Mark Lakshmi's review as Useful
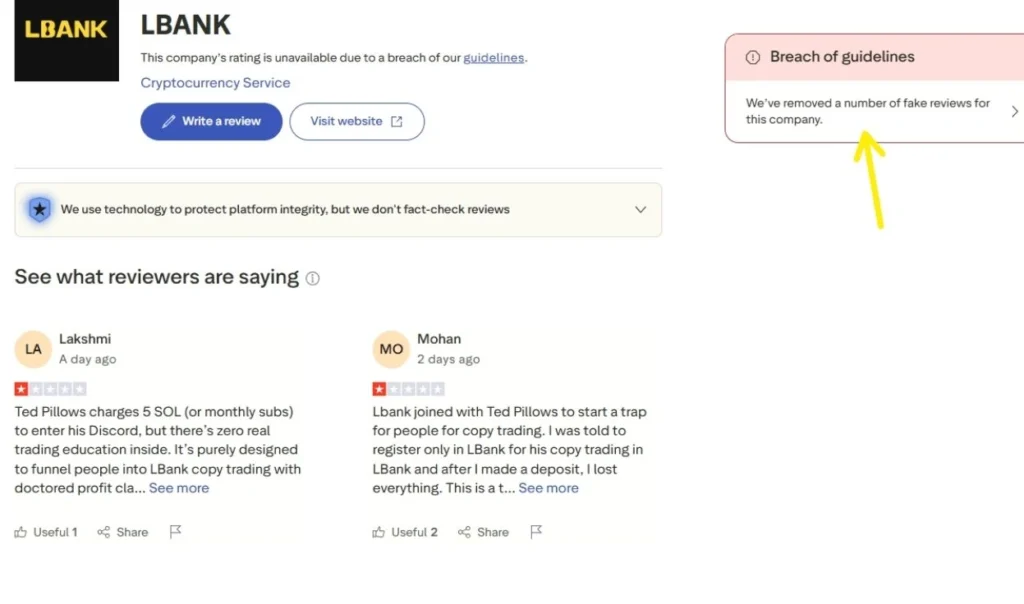The width and height of the screenshot is (1024, 604). click(x=46, y=532)
